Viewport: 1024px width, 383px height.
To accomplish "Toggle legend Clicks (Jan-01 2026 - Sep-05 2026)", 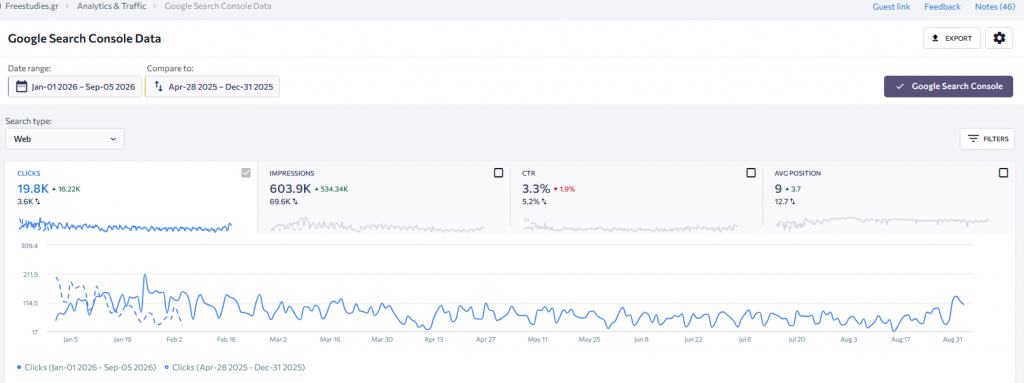I will click(86, 367).
